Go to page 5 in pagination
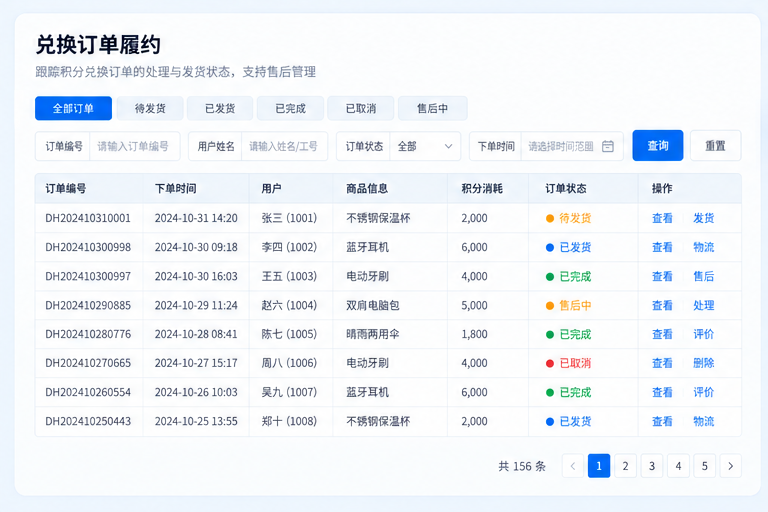The width and height of the screenshot is (768, 512). [x=704, y=466]
